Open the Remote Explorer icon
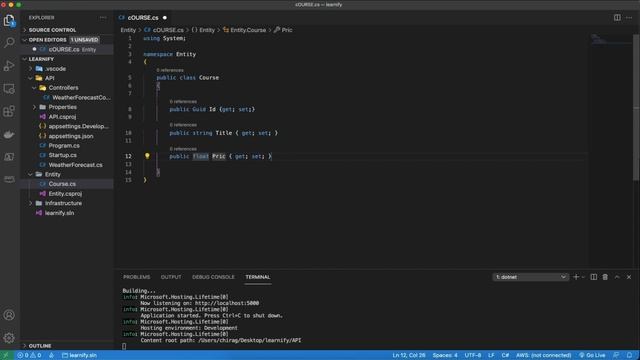Screen dimensions: 640x360 click(x=9, y=89)
